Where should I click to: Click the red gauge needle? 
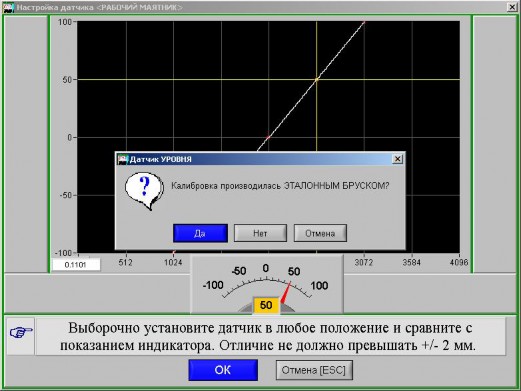tap(286, 293)
